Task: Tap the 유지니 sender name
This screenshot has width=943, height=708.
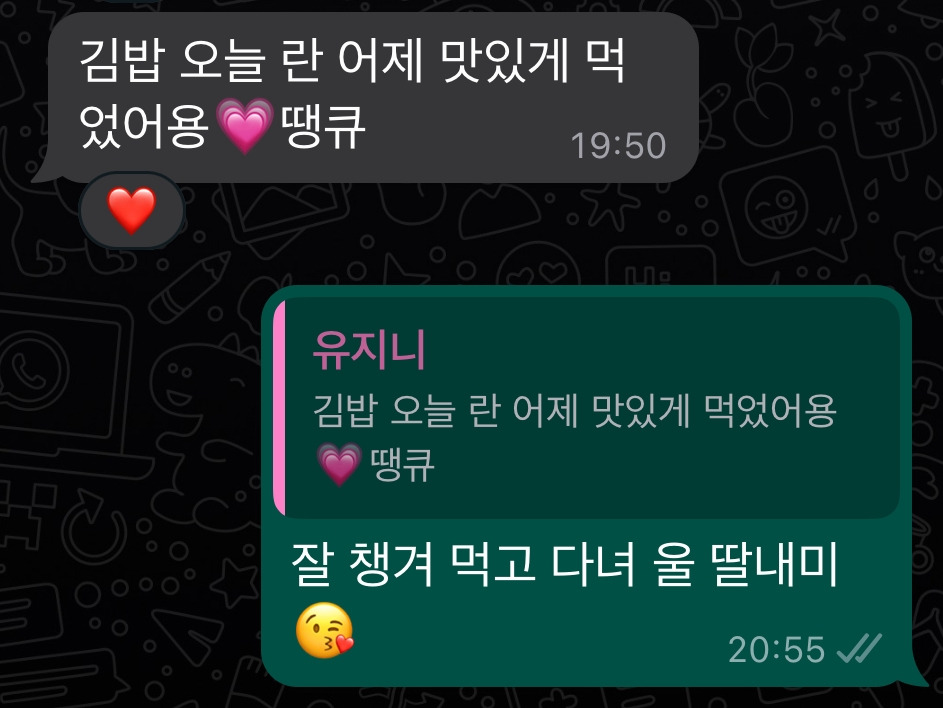Action: coord(369,349)
